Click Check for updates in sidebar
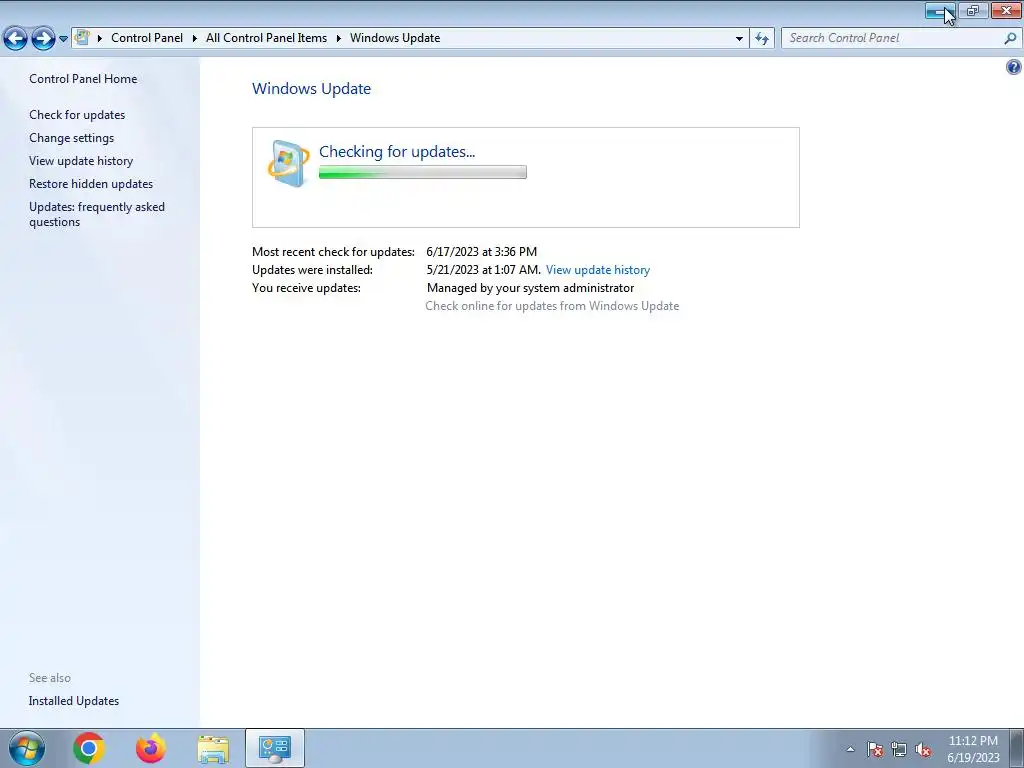The width and height of the screenshot is (1024, 768). coord(77,115)
